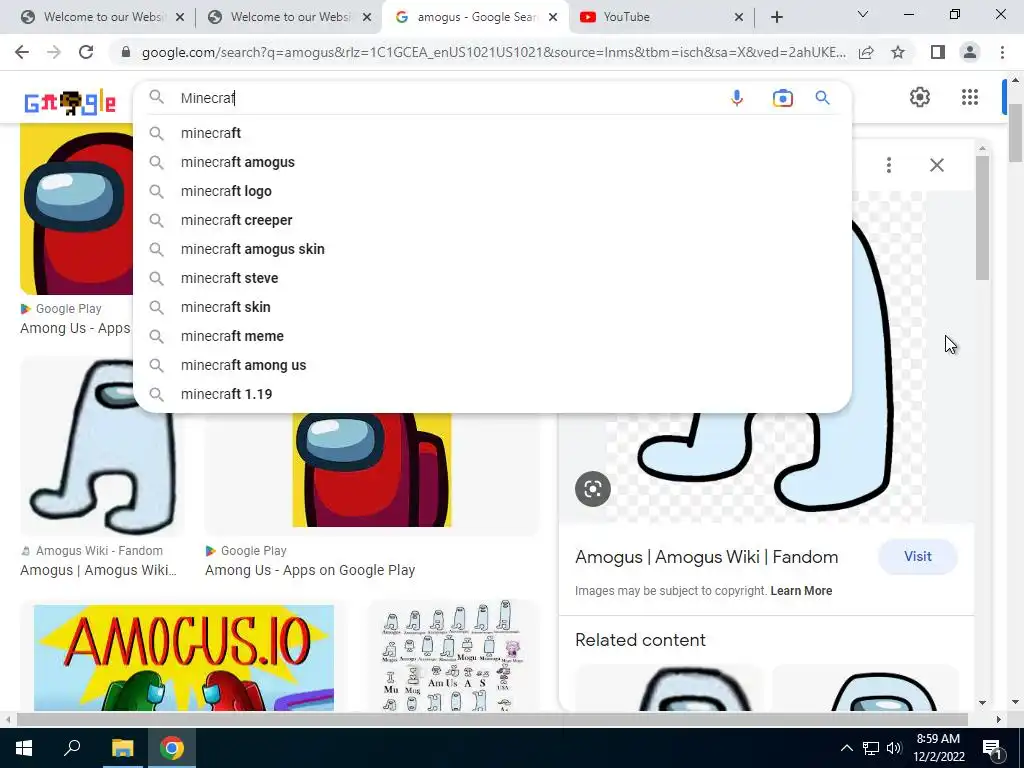Open the image preview more-options menu
Viewport: 1024px width, 768px height.
[x=889, y=165]
